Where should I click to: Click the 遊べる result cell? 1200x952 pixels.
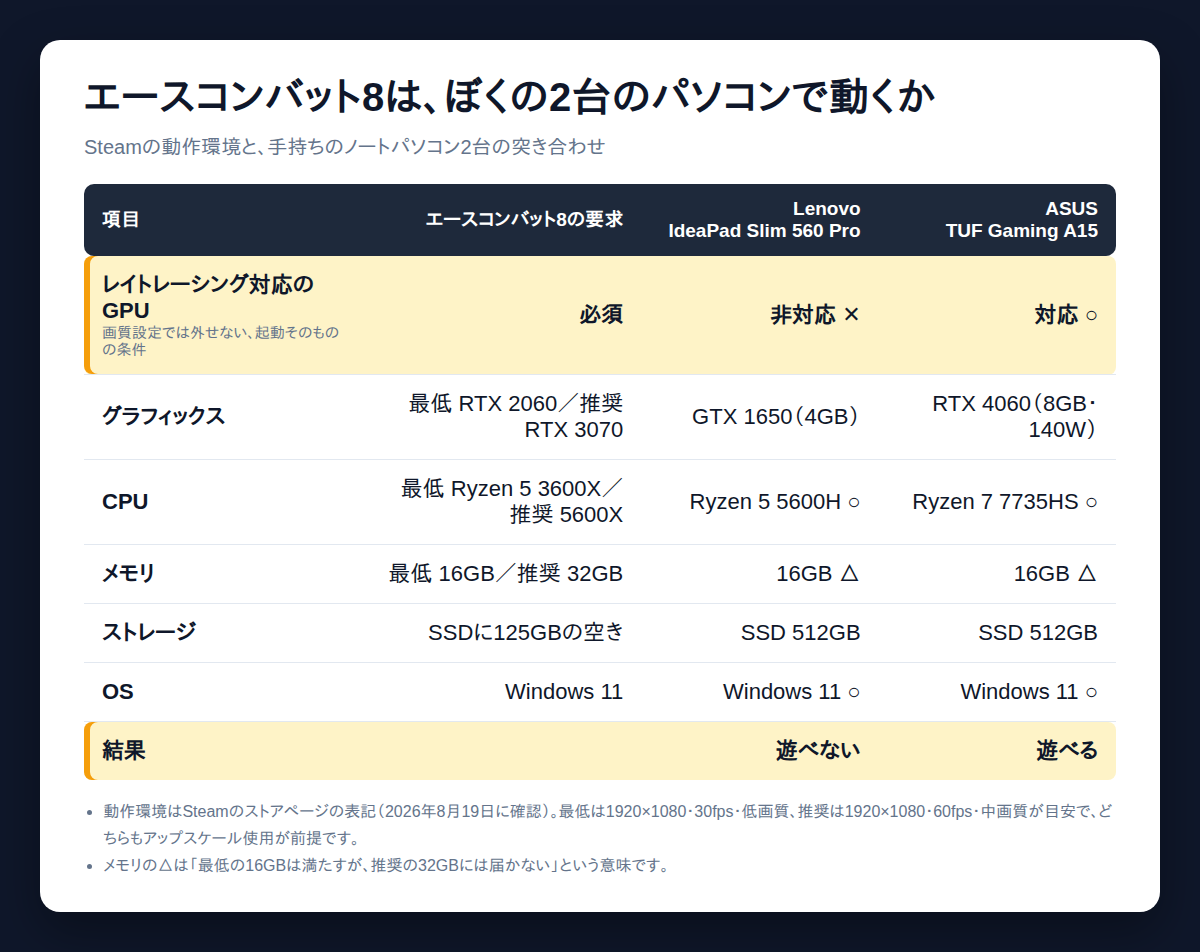pyautogui.click(x=1067, y=751)
